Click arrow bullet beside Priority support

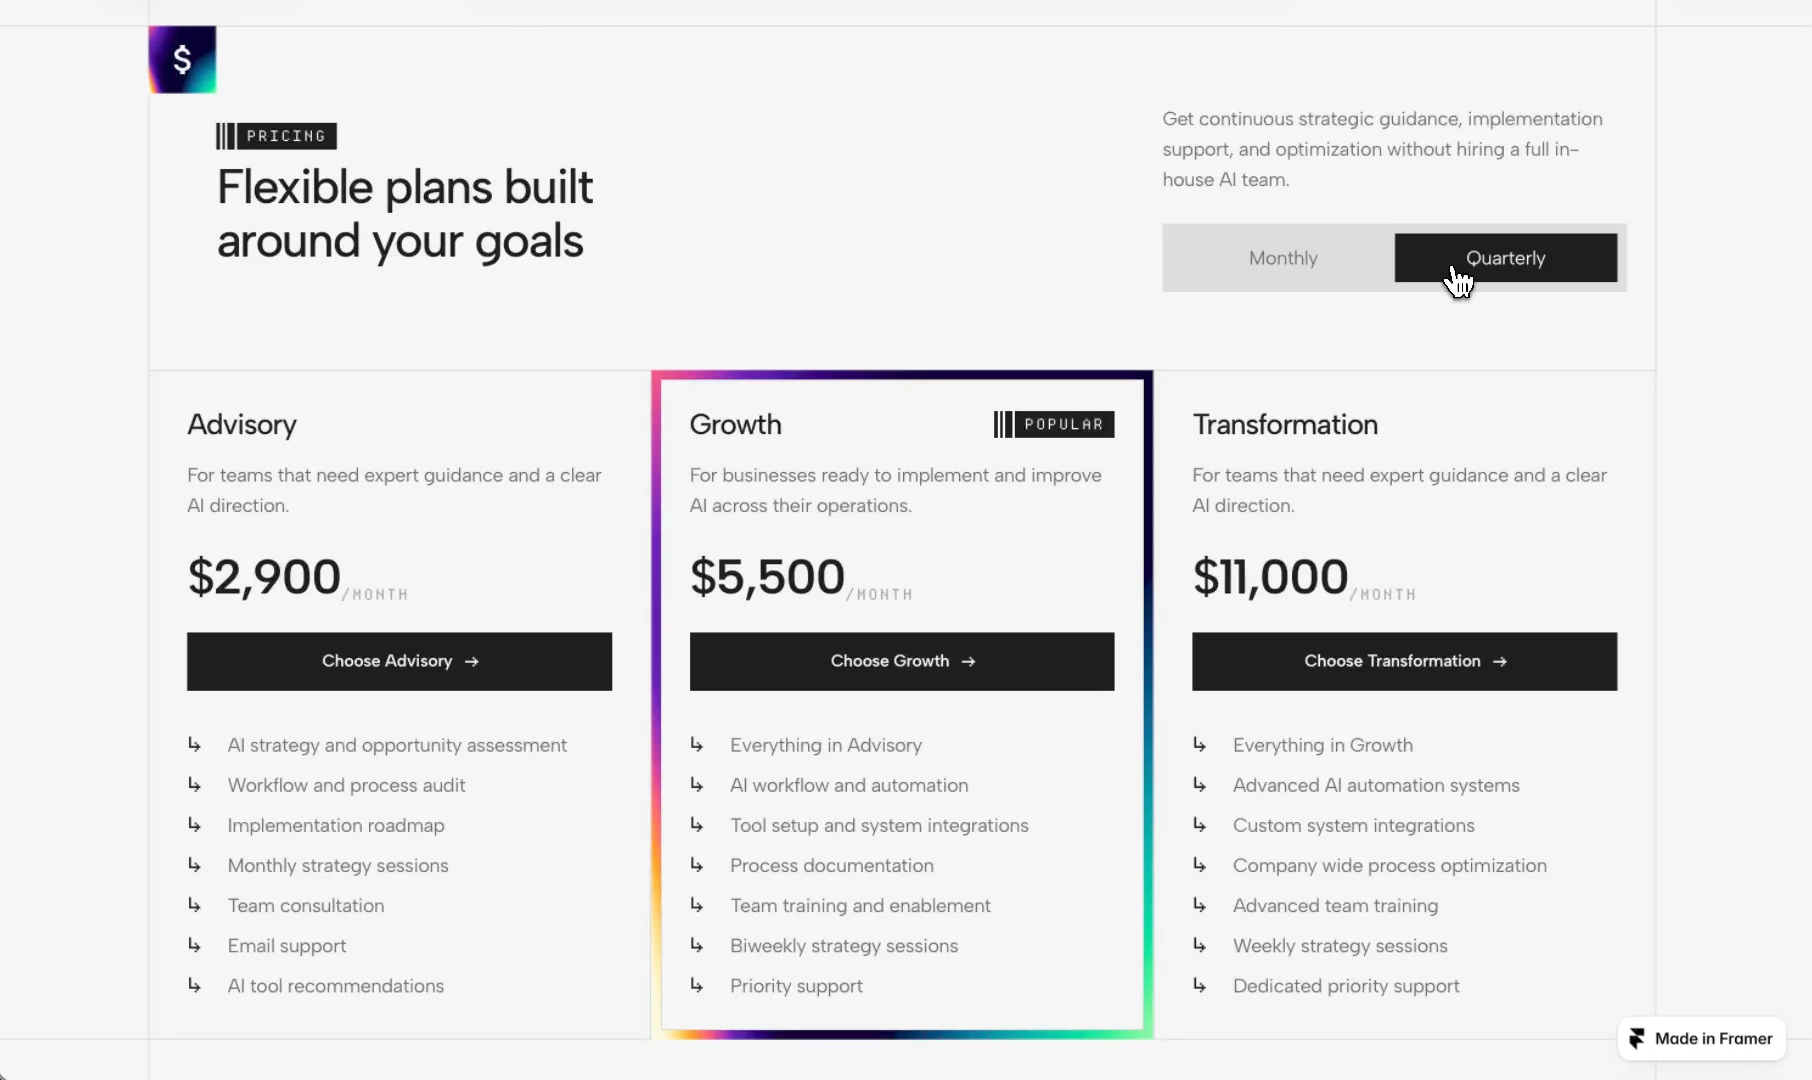pos(697,985)
